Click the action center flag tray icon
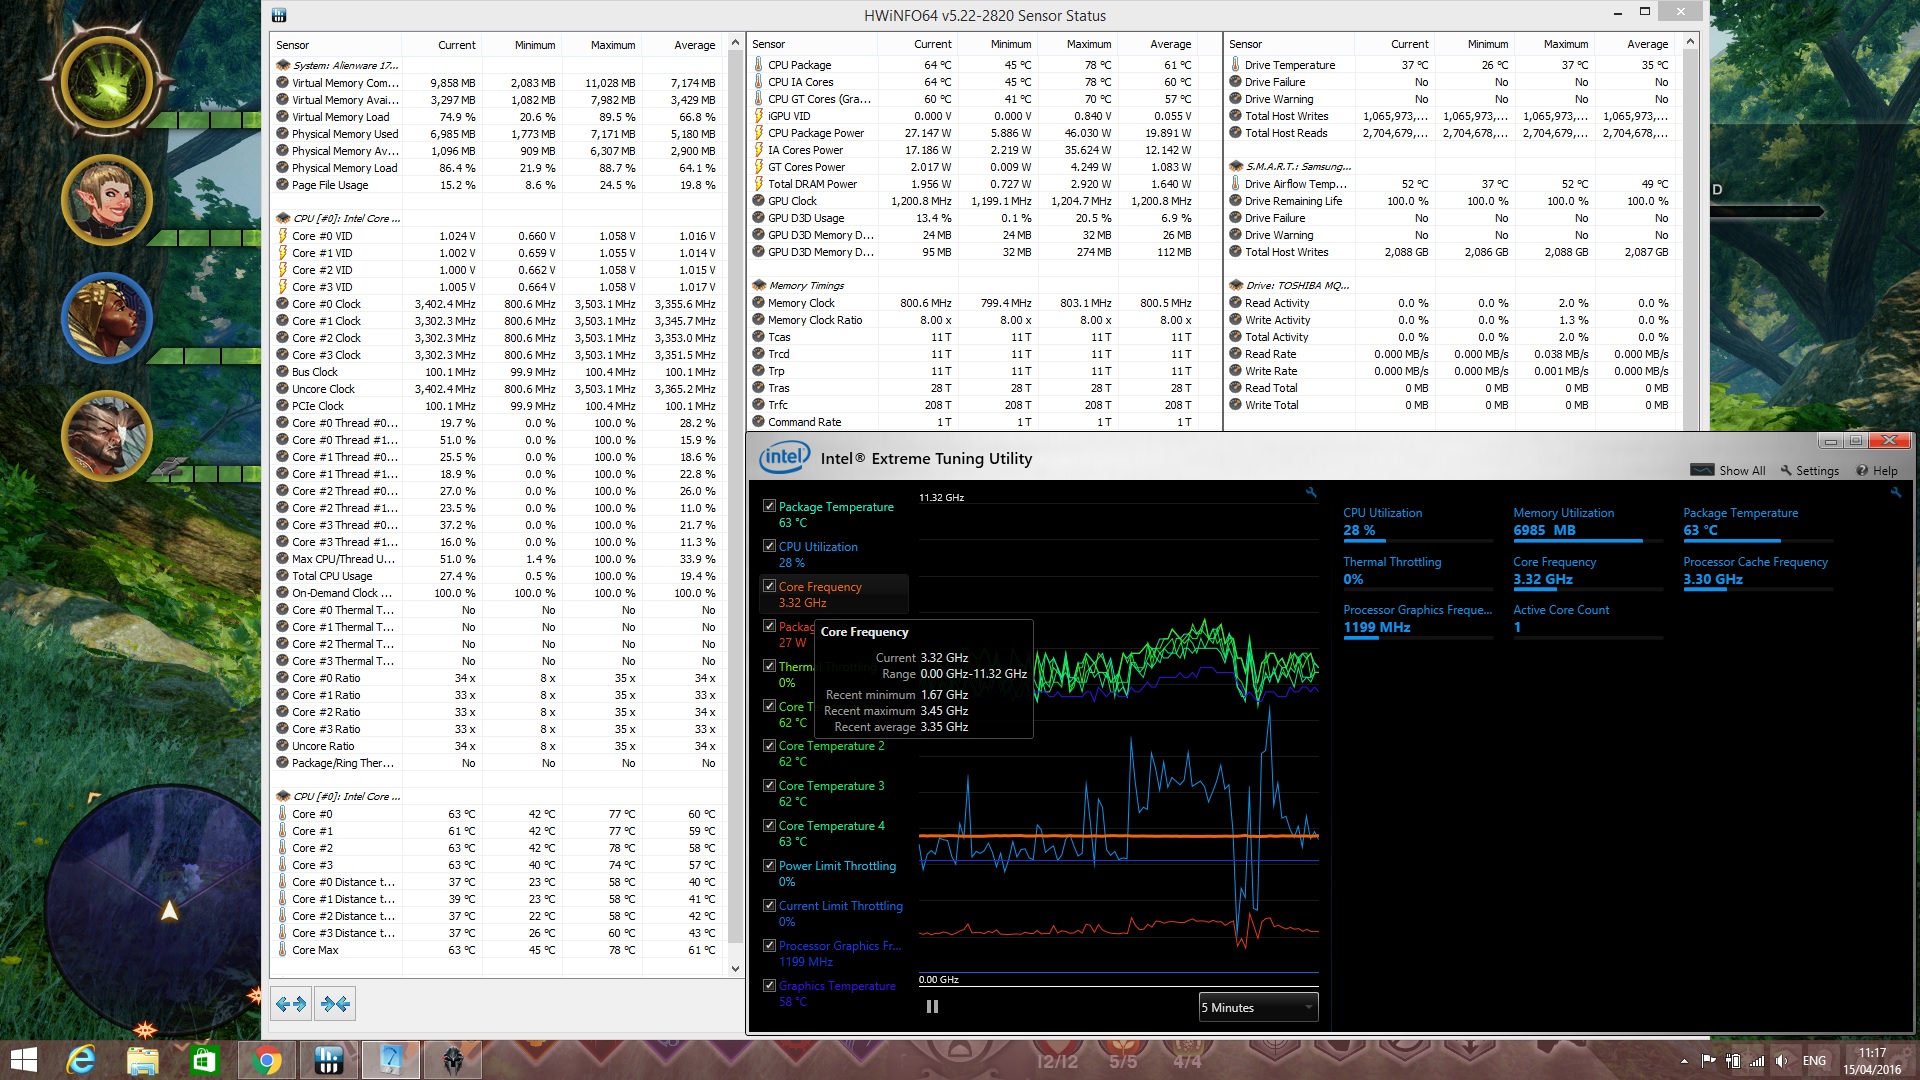 1708,1061
